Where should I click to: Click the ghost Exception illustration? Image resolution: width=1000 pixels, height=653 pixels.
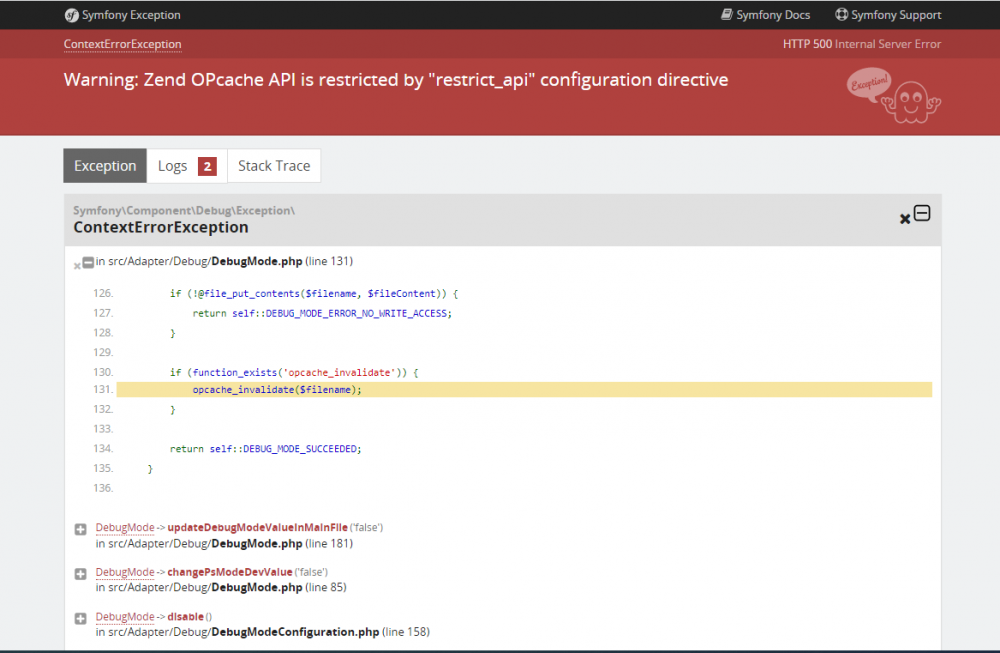tap(893, 96)
